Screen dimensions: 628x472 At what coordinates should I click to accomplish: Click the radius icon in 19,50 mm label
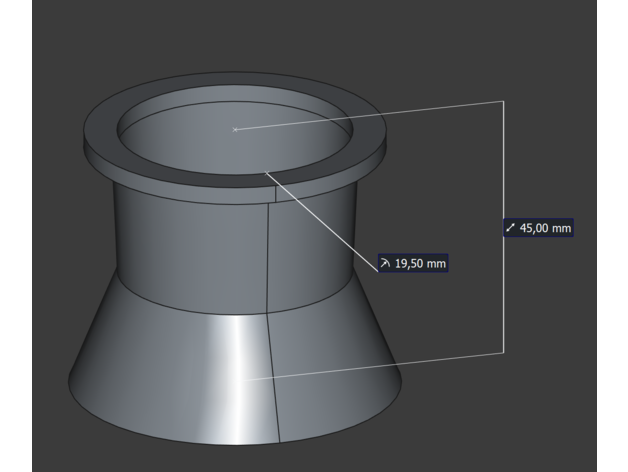[386, 263]
